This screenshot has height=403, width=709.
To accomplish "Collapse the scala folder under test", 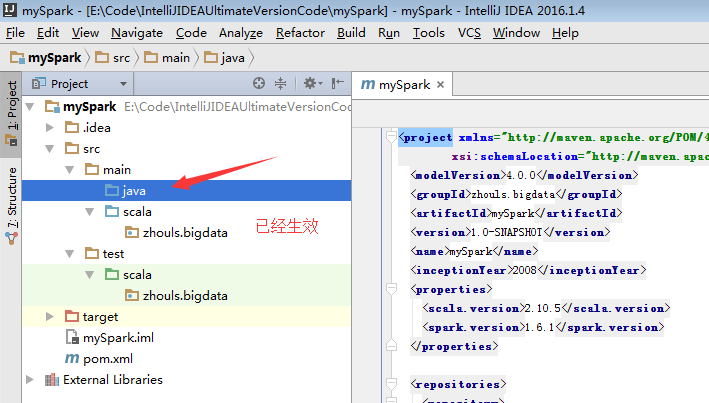I will point(90,275).
